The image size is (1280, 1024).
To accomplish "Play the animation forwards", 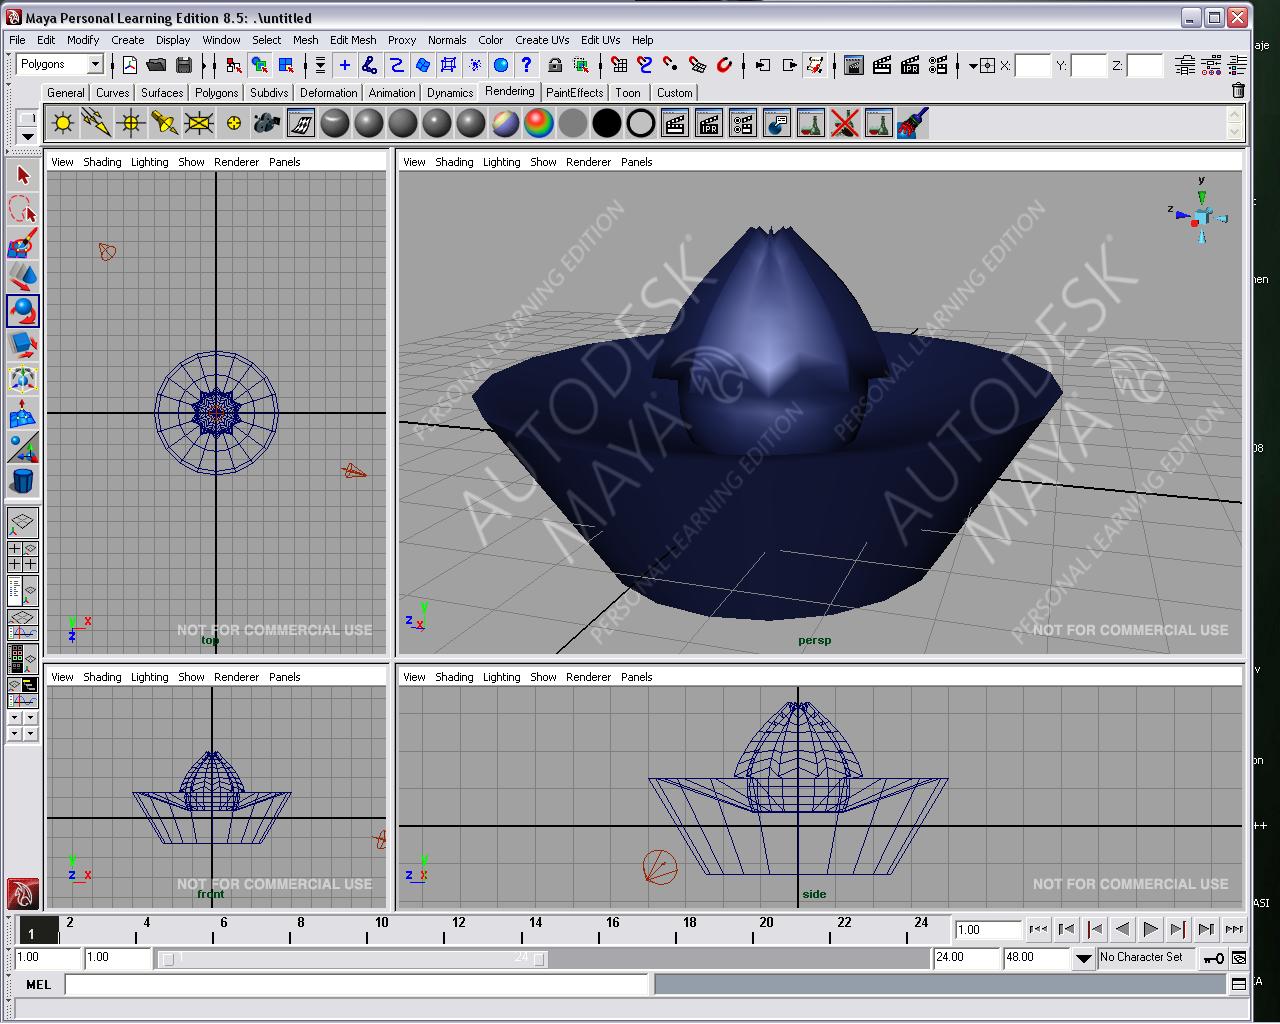I will pos(1151,929).
